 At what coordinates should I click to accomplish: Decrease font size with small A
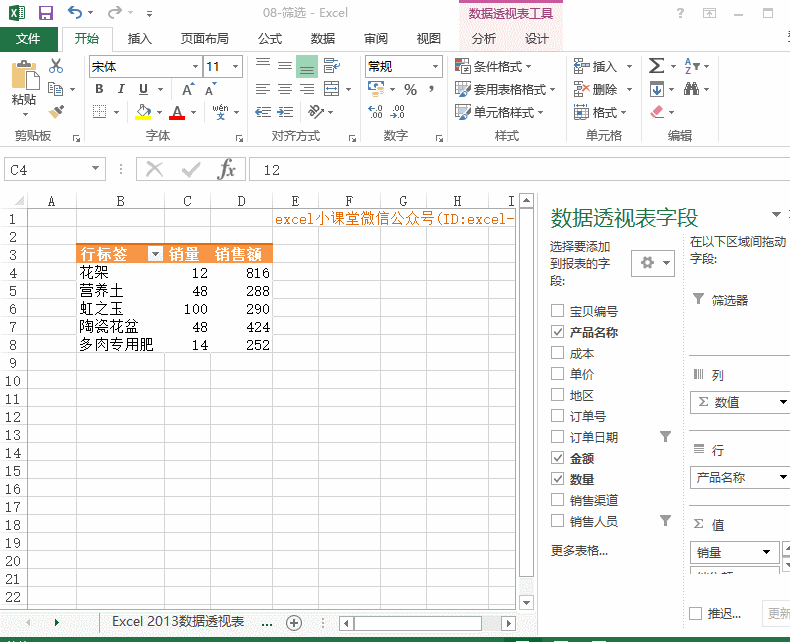[x=210, y=89]
